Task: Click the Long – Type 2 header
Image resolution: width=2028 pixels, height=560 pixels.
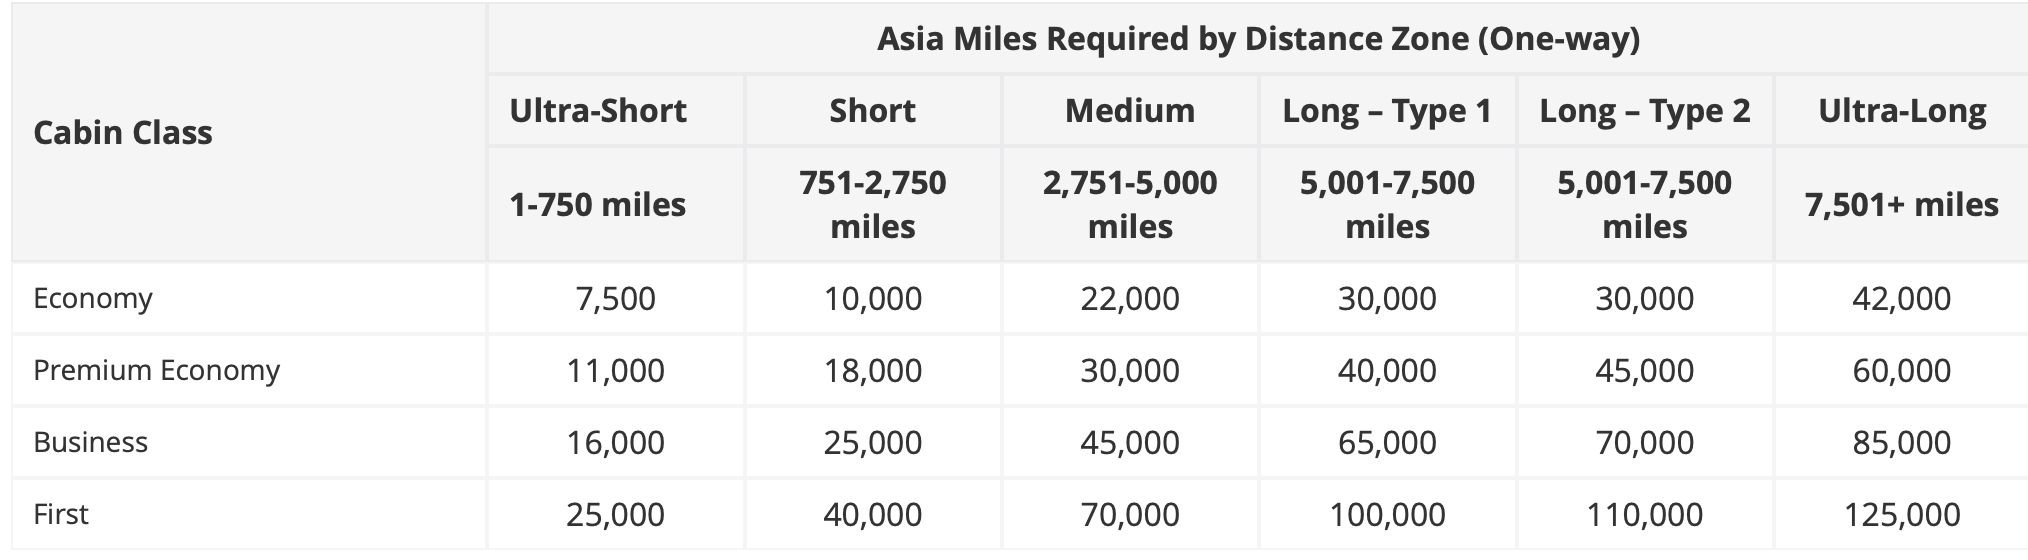Action: [x=1645, y=111]
